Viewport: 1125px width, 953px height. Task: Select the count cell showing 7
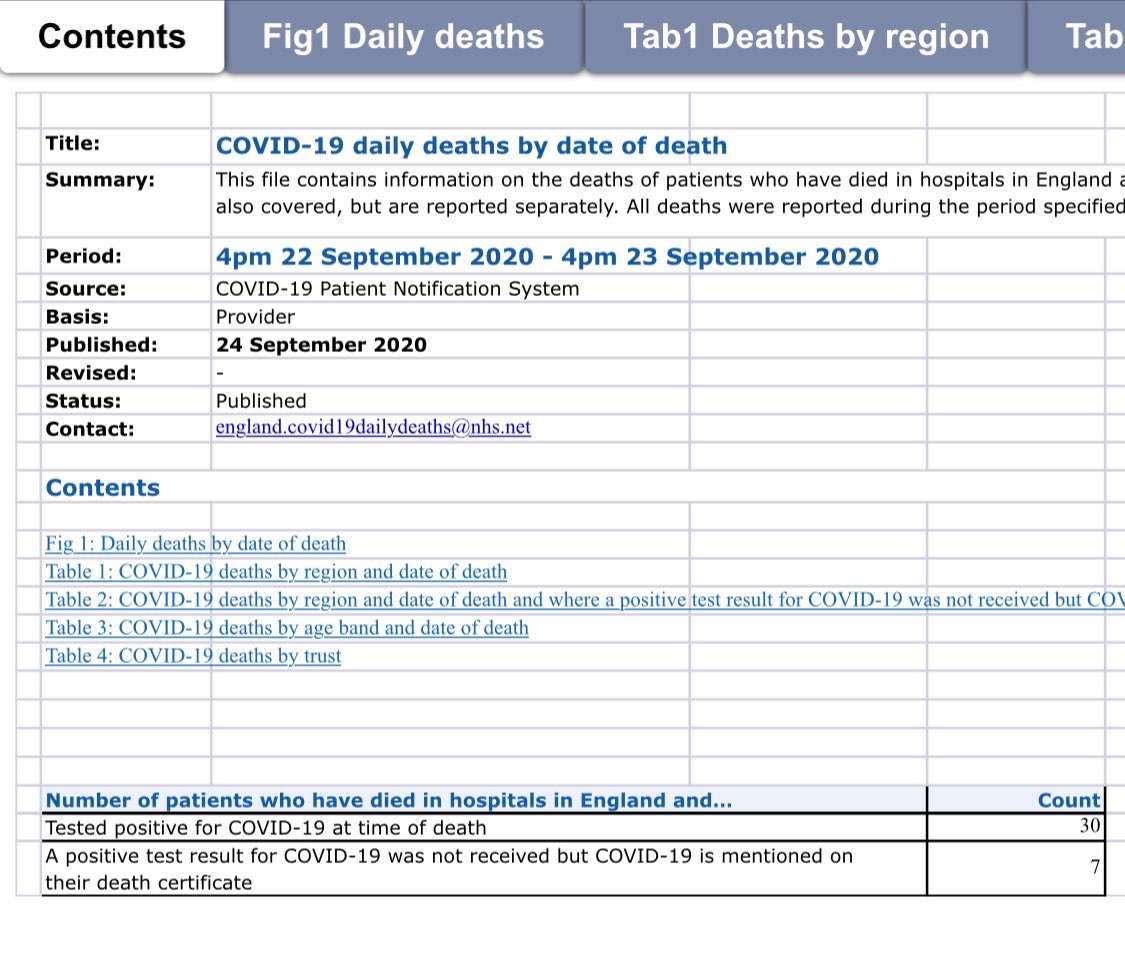click(x=1015, y=868)
